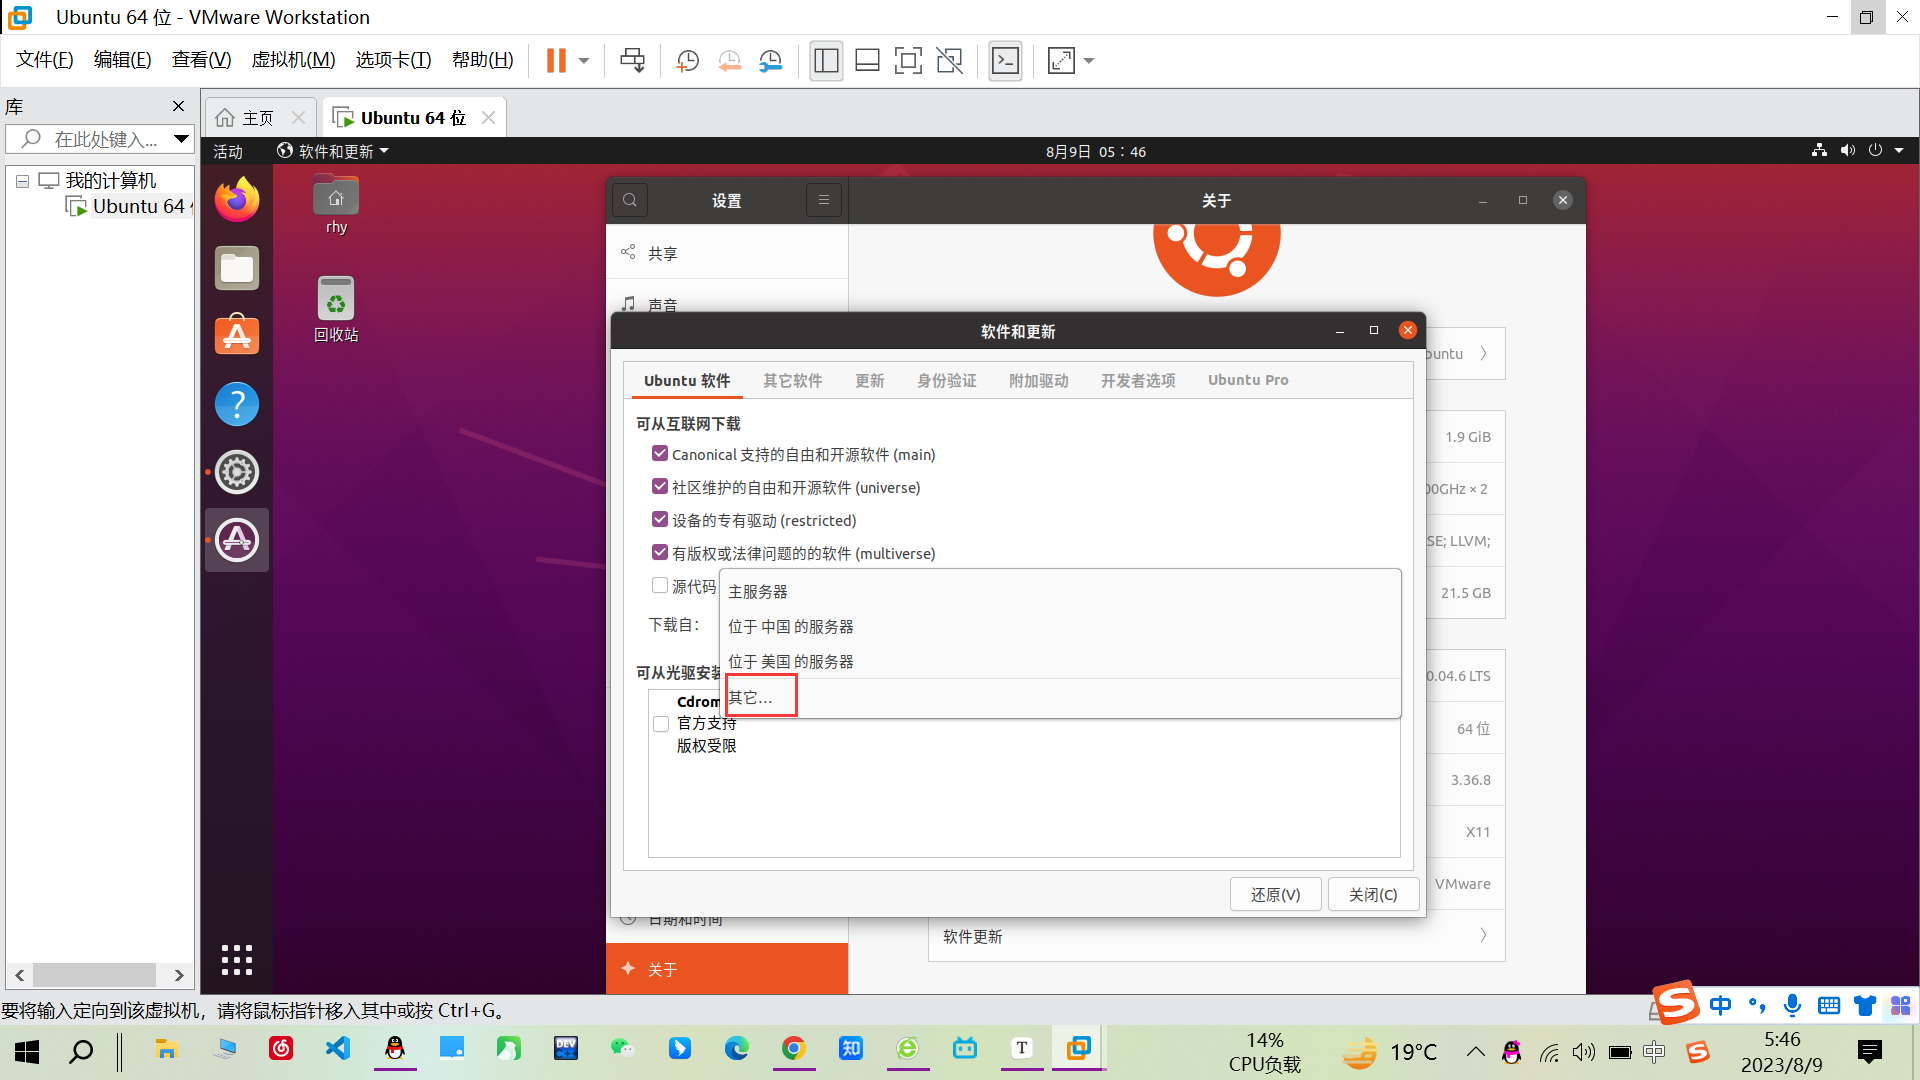Open the 帮助(H) menu

coord(483,60)
